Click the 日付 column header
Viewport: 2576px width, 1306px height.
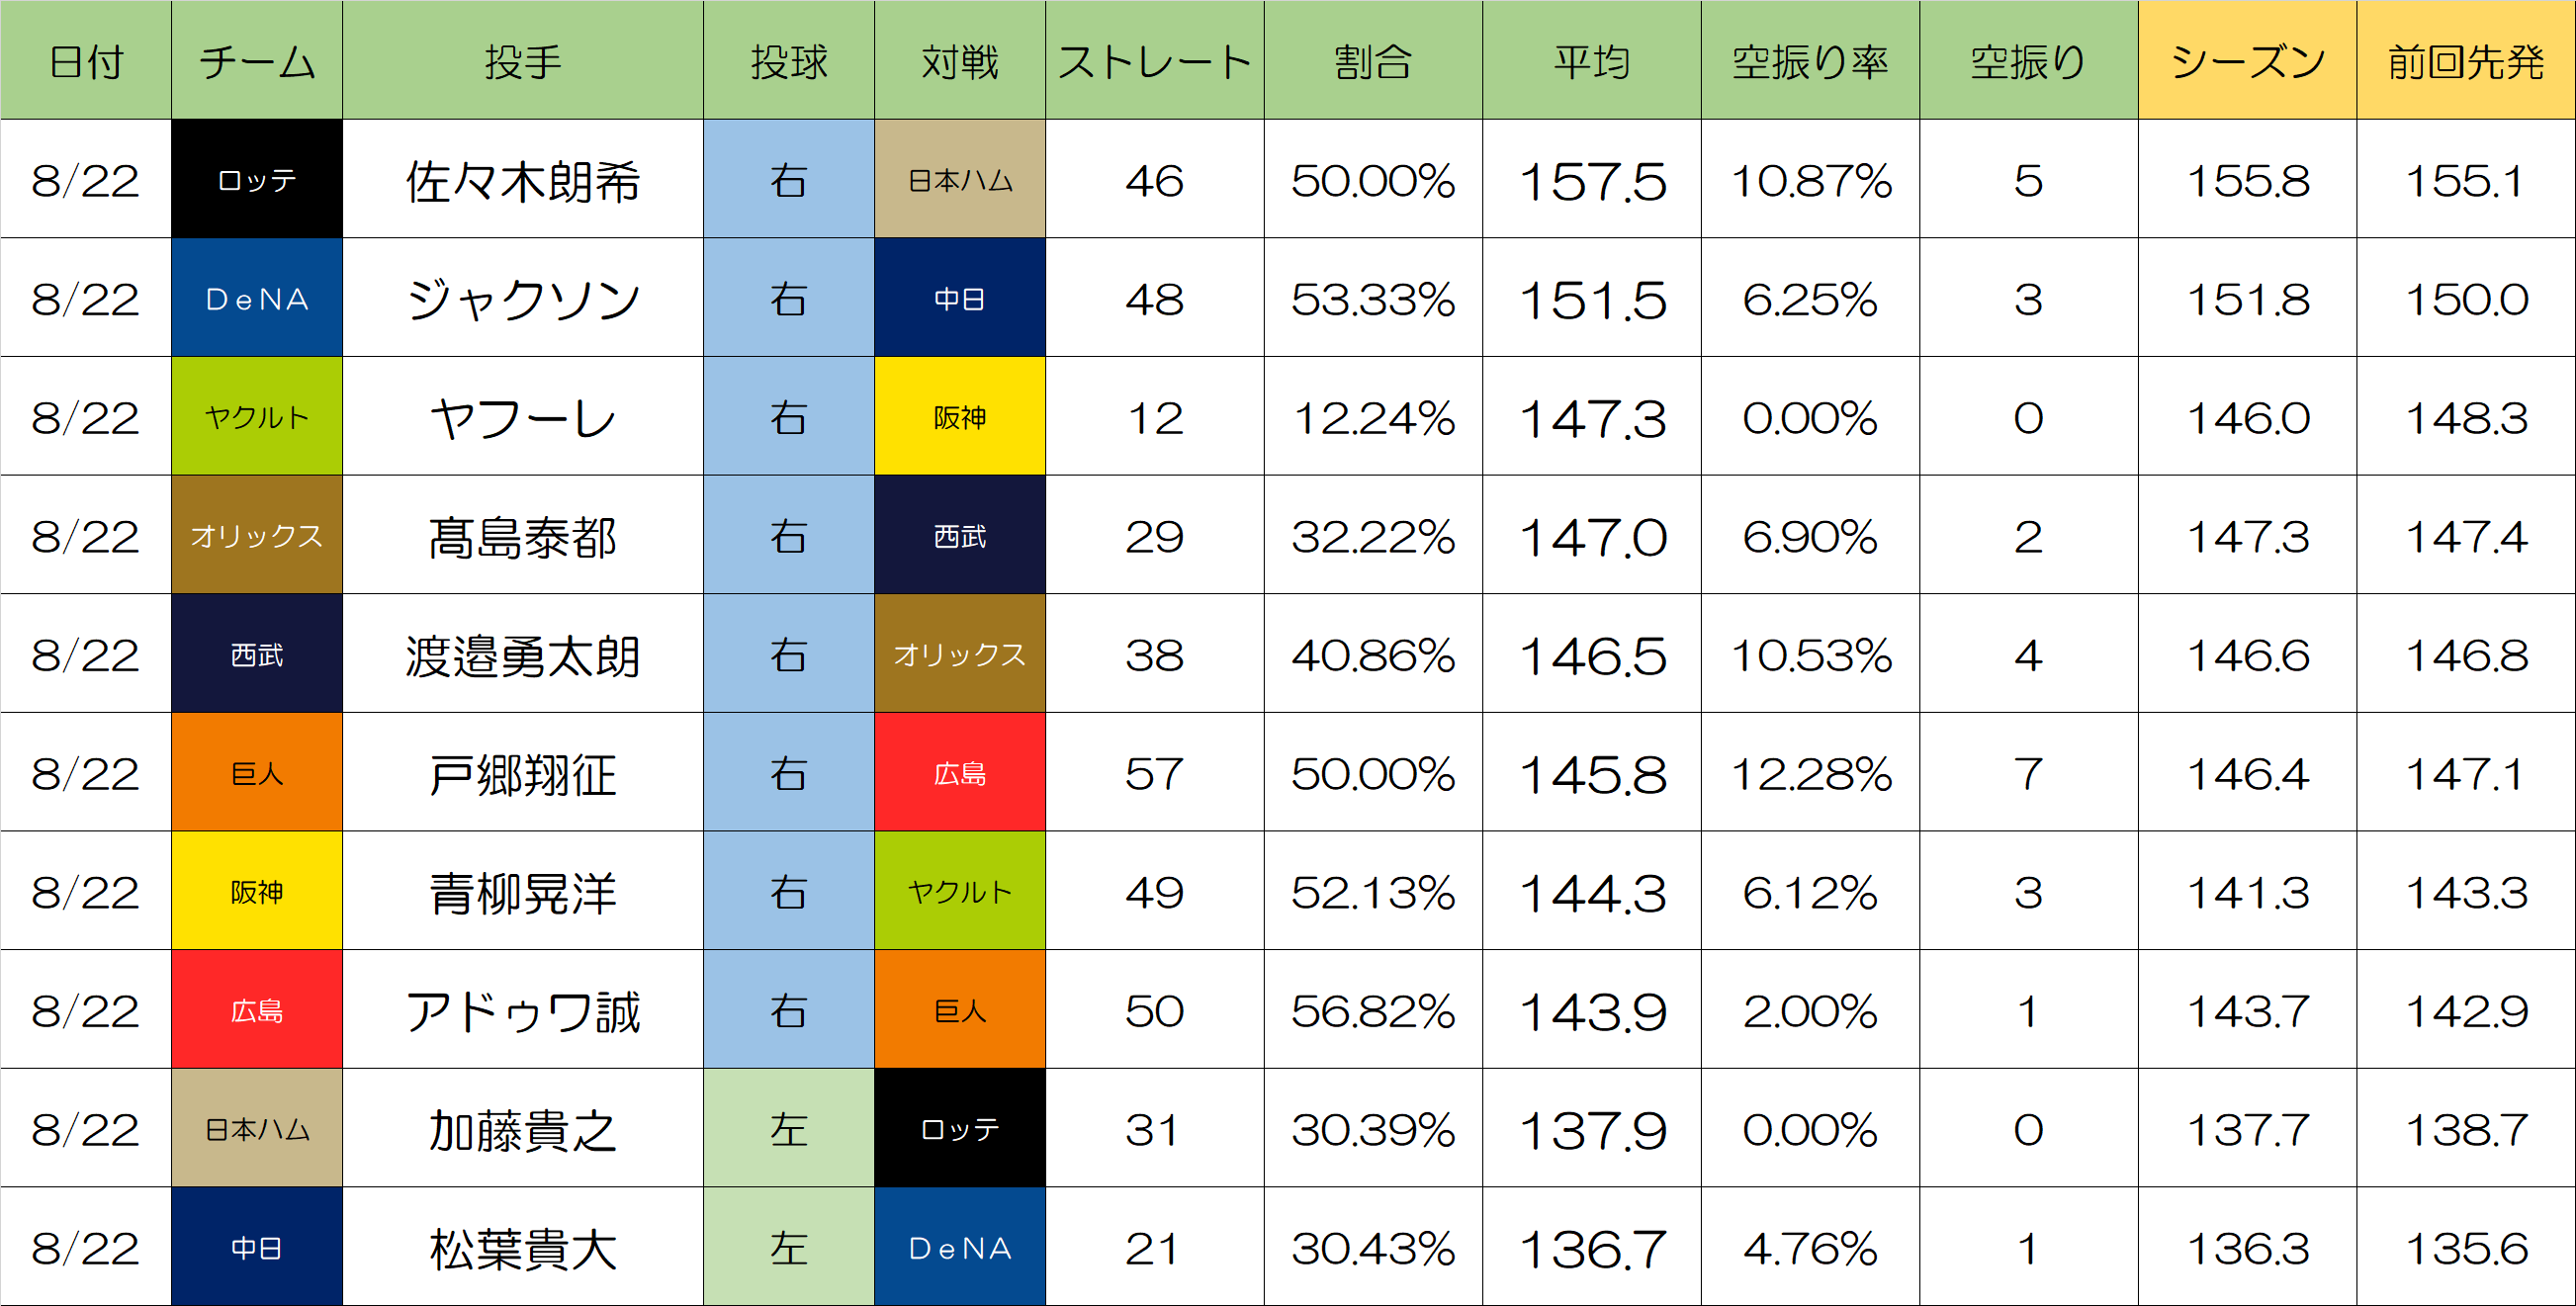(x=86, y=61)
